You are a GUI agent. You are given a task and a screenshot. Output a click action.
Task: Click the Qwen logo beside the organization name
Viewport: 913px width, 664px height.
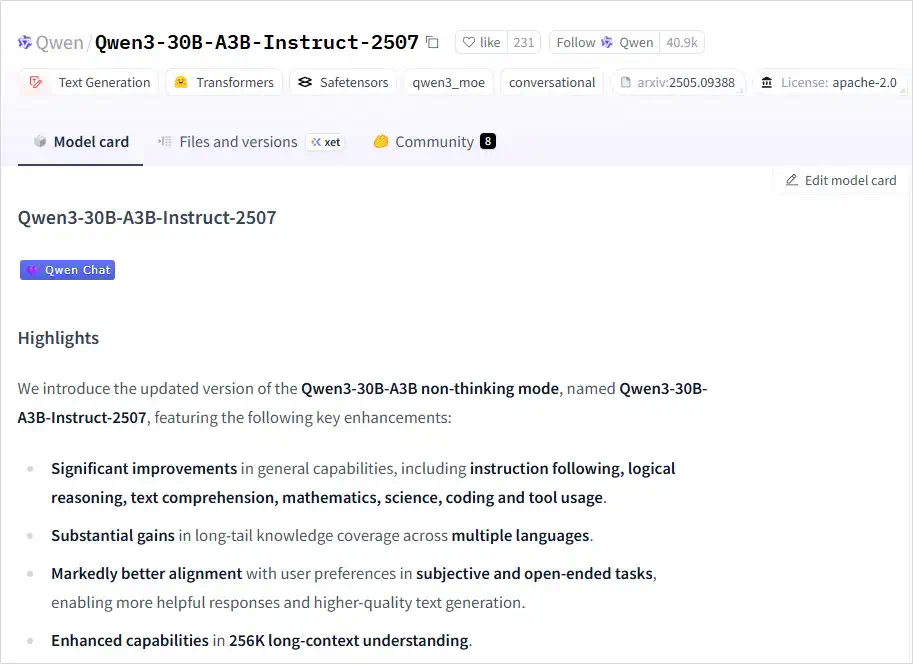pyautogui.click(x=24, y=43)
